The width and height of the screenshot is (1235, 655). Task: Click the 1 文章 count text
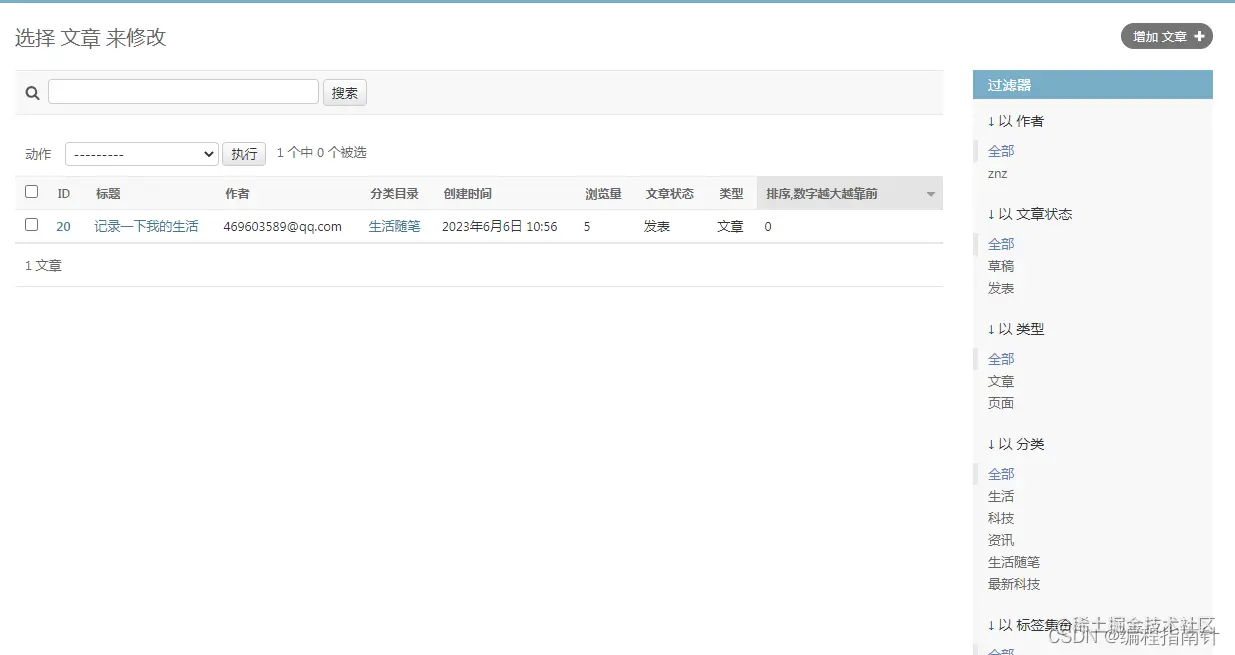click(43, 266)
